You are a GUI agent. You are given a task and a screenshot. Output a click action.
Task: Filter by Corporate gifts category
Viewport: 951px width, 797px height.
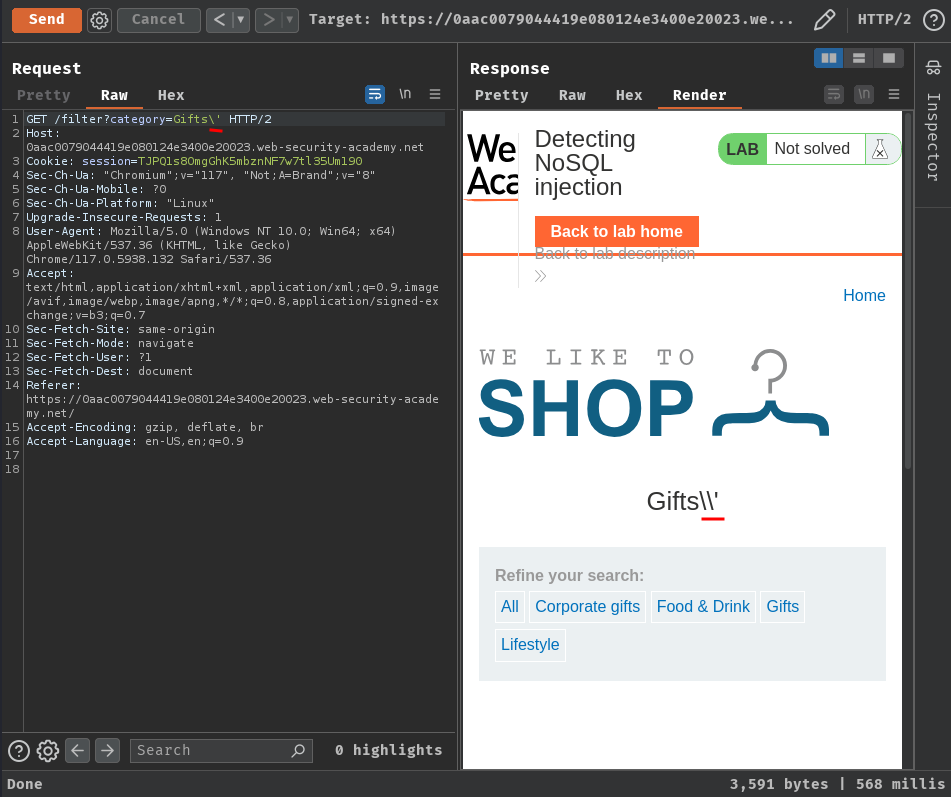pos(587,607)
